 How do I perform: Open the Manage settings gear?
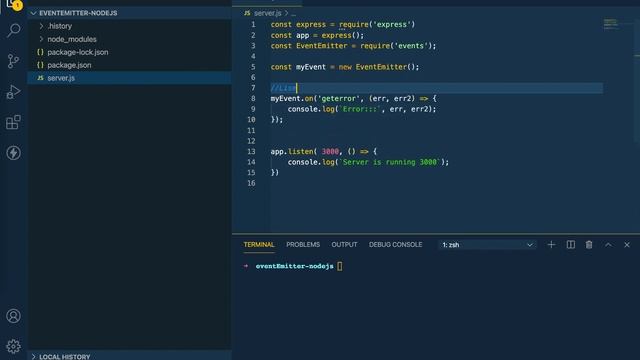(x=13, y=347)
